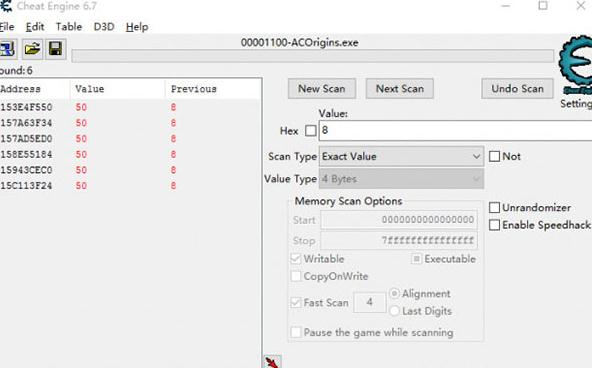Select address row 157AD5ED0

coord(130,139)
